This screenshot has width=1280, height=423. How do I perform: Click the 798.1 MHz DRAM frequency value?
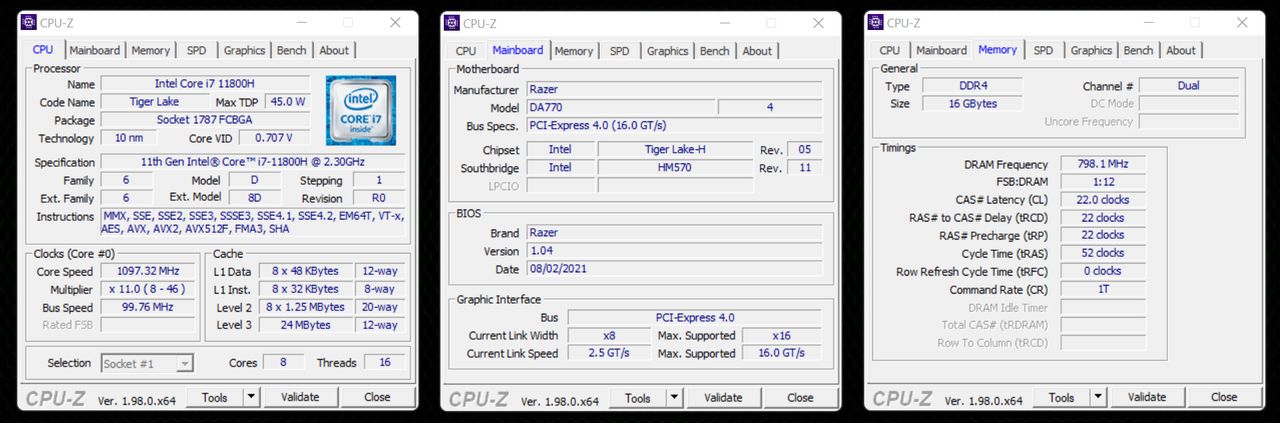[x=1103, y=164]
